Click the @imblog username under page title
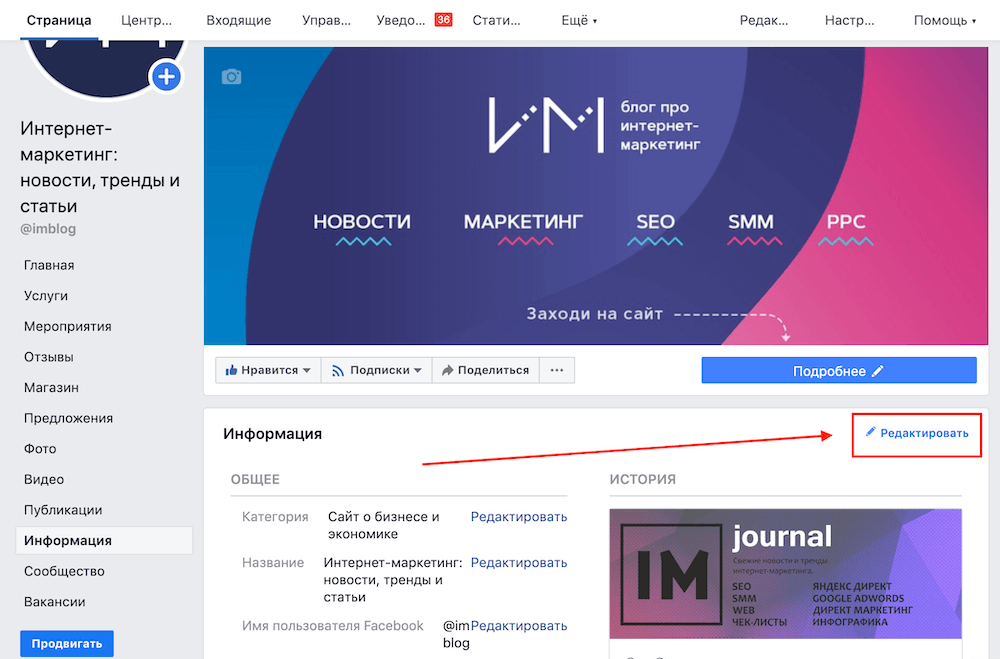The image size is (1000, 659). [x=48, y=229]
